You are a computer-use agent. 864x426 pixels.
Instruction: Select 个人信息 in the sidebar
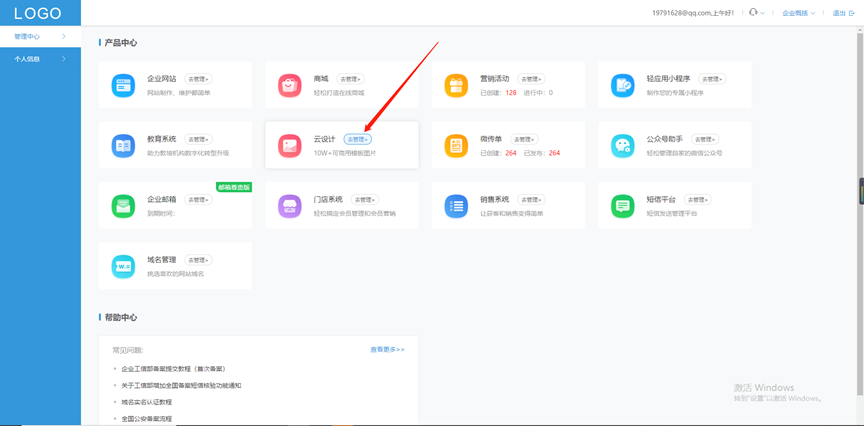pyautogui.click(x=40, y=58)
